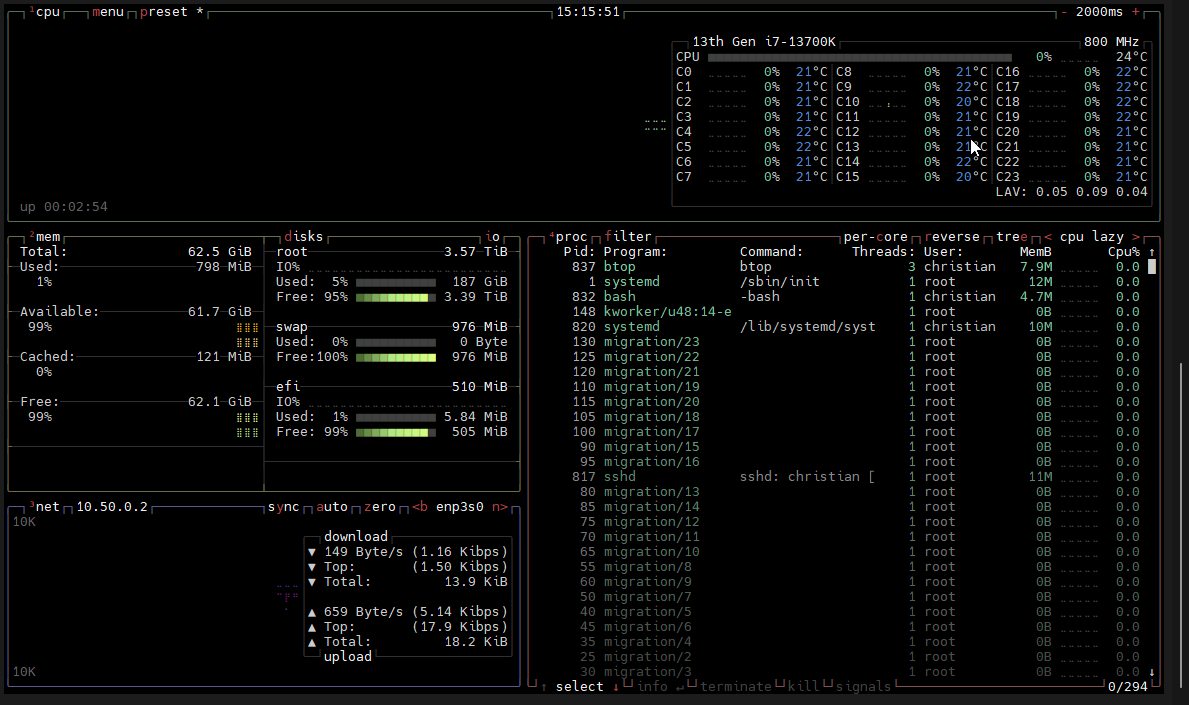Open the signals list
Image resolution: width=1189 pixels, height=705 pixels.
tap(863, 687)
